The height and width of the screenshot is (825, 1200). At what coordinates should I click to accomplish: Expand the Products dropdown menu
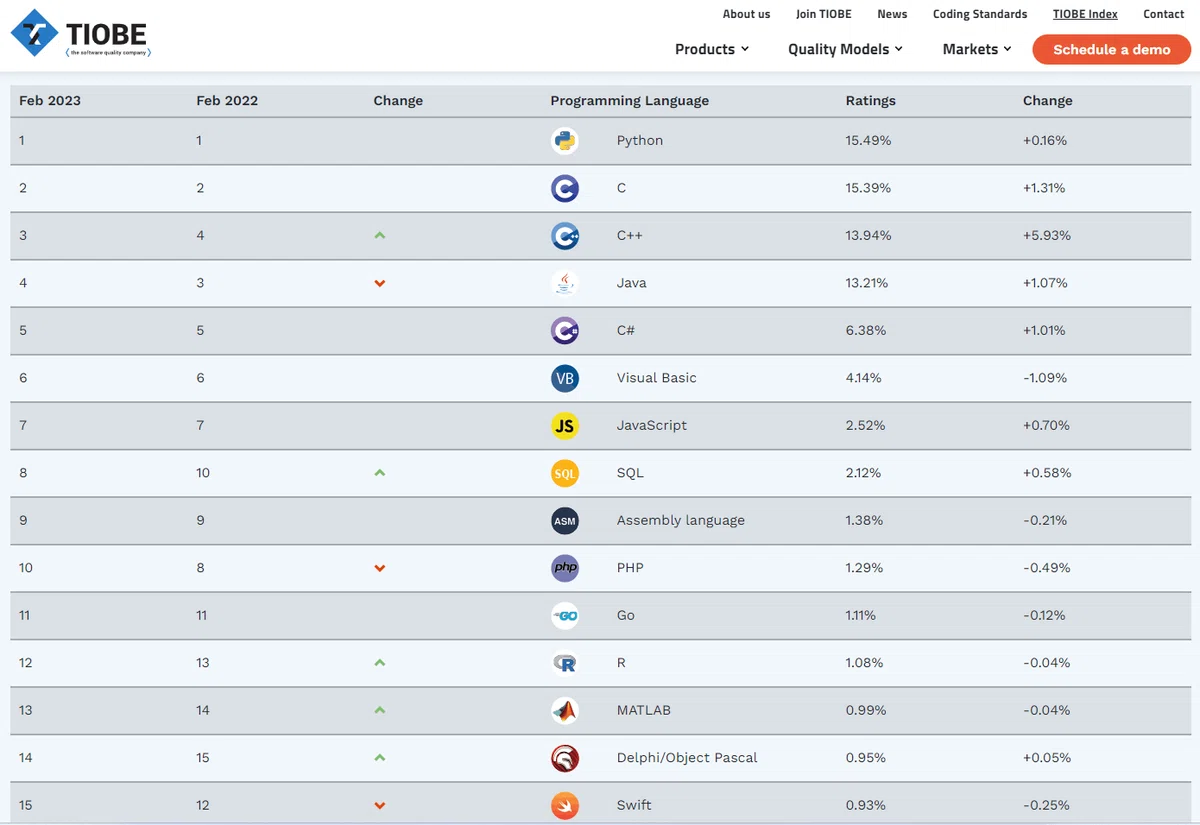[x=712, y=49]
